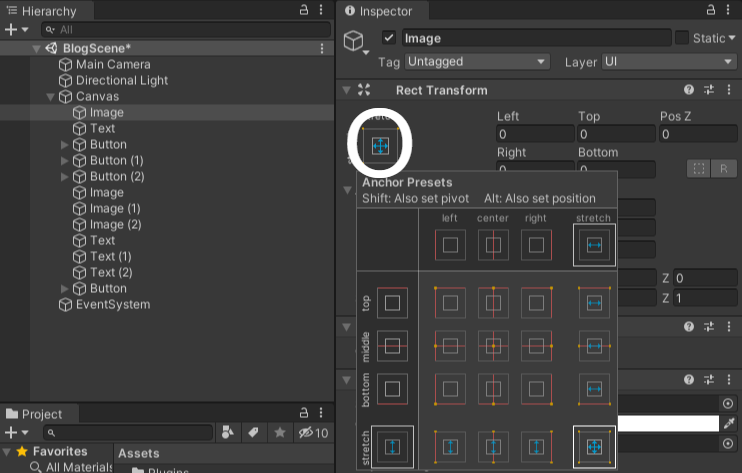The width and height of the screenshot is (742, 473).
Task: Select bottom-center anchor preset
Action: [x=493, y=389]
